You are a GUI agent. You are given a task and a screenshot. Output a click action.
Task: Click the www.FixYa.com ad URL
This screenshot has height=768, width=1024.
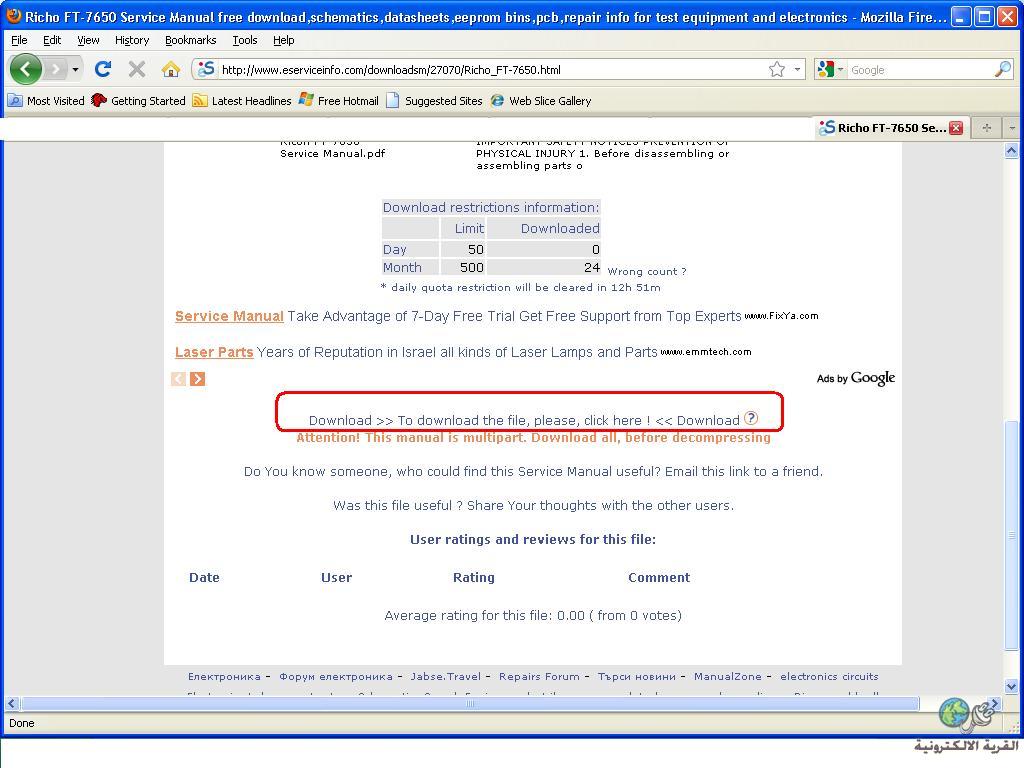point(781,316)
